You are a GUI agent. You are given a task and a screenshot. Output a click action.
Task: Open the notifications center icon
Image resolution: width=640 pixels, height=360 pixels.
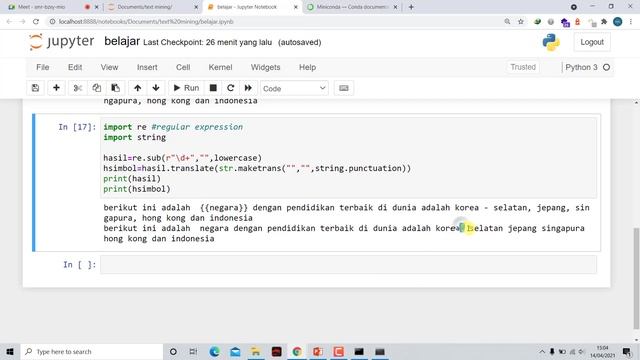pyautogui.click(x=627, y=351)
